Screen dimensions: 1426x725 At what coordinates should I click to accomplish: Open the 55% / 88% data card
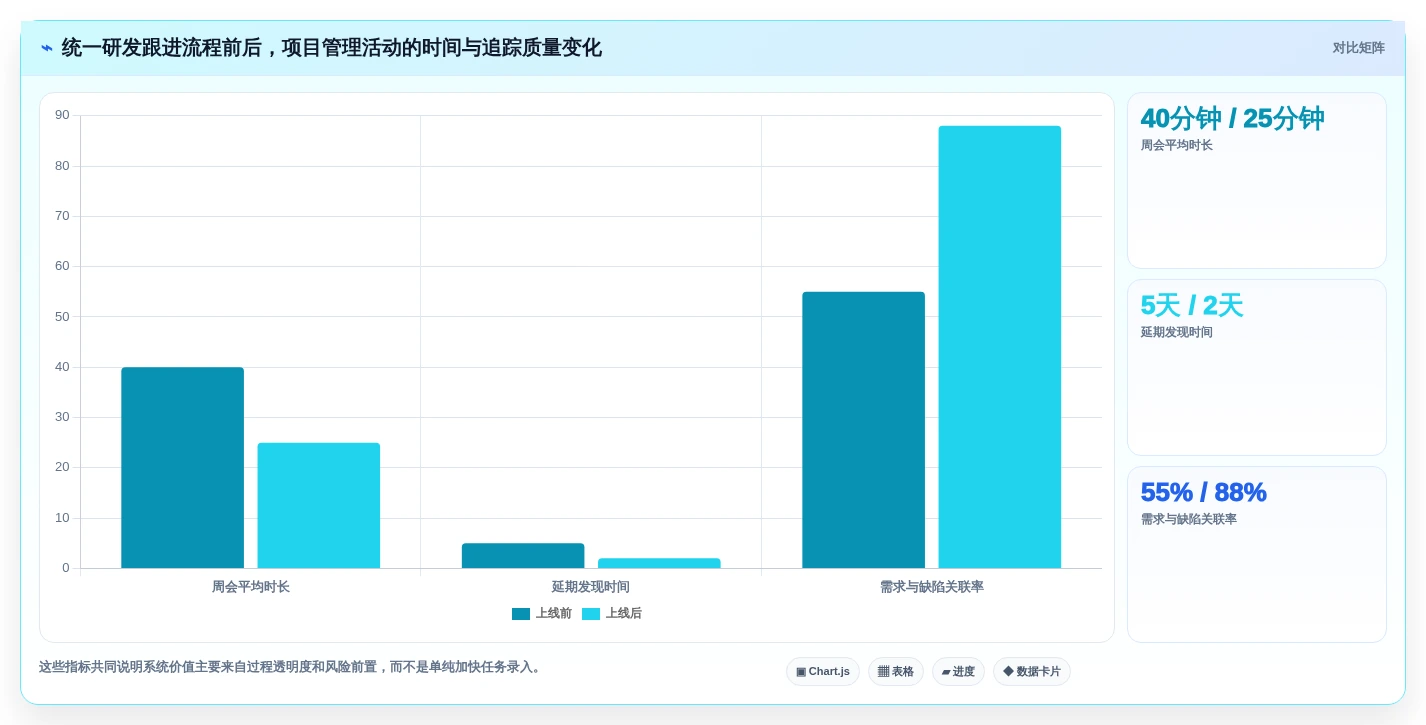pyautogui.click(x=1257, y=554)
